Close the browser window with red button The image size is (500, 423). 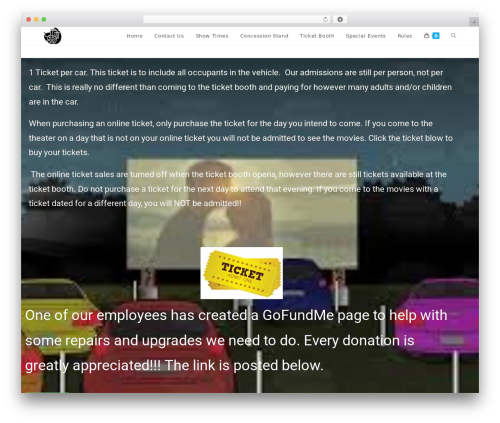coord(29,20)
